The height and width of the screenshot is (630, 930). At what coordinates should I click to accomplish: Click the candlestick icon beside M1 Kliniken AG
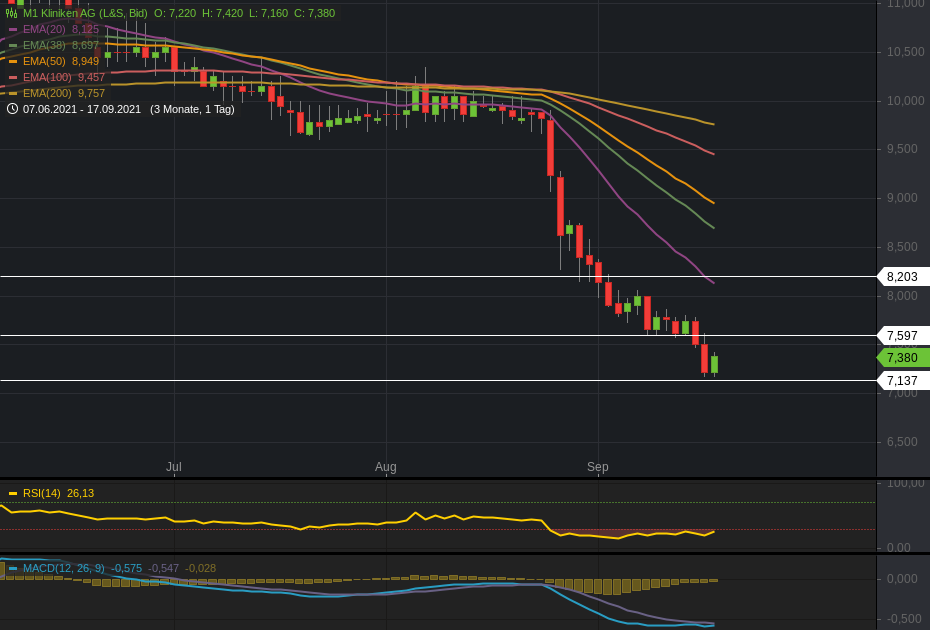12,13
